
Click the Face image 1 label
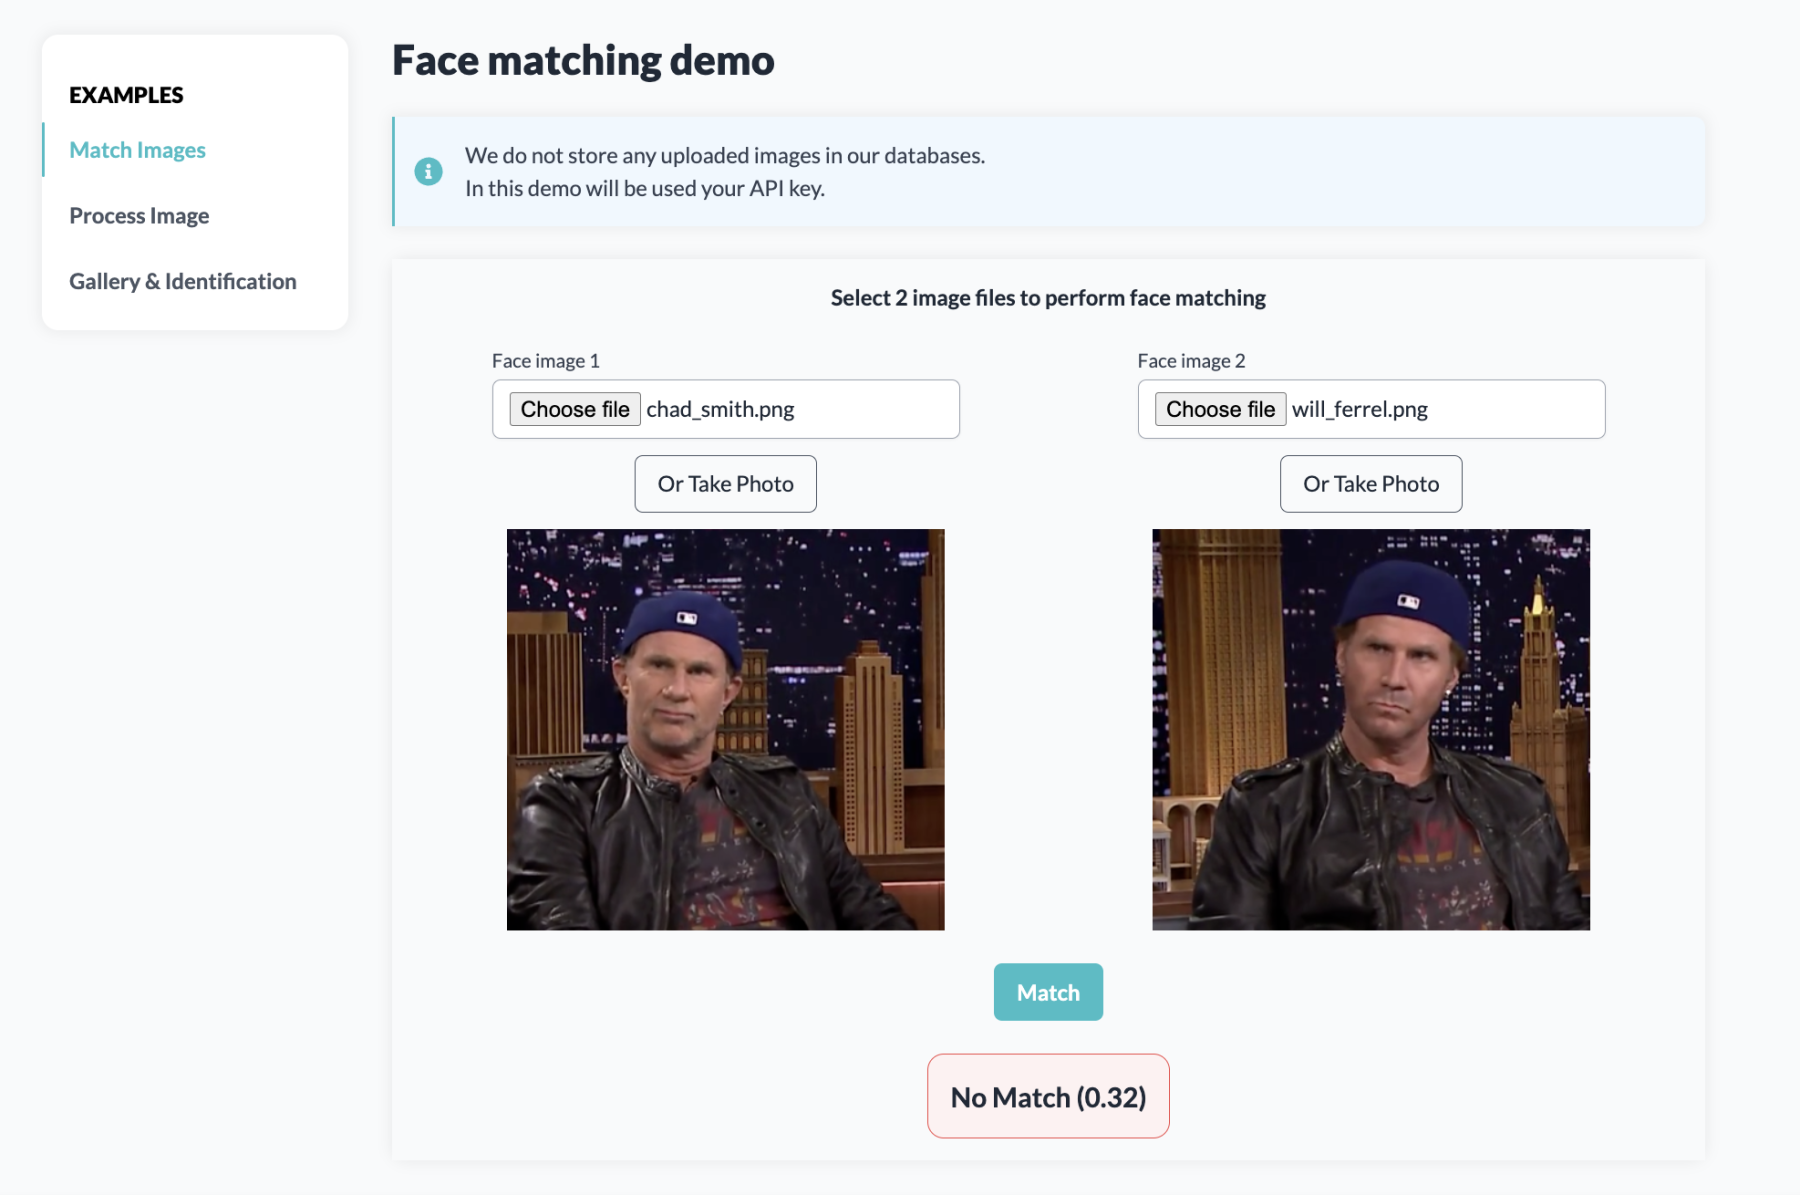click(545, 361)
